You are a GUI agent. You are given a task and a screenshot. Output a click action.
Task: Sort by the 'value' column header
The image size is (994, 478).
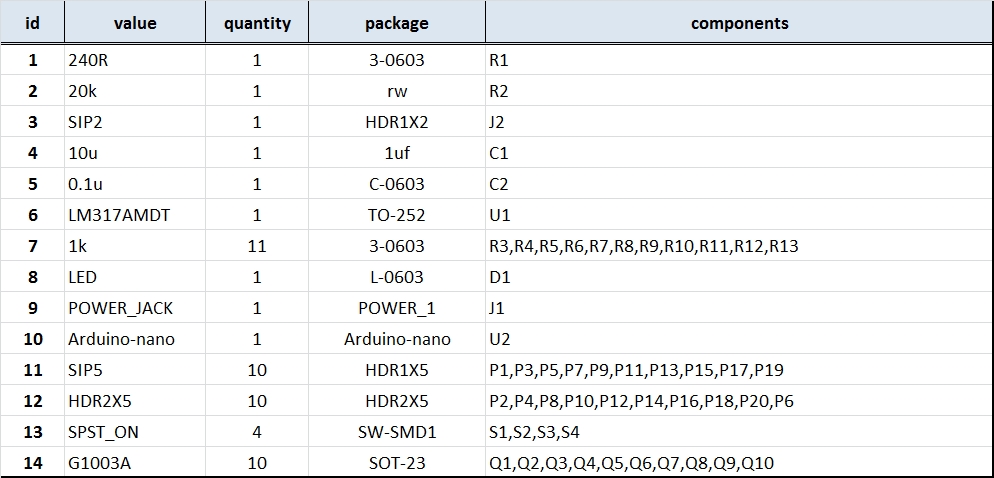135,23
